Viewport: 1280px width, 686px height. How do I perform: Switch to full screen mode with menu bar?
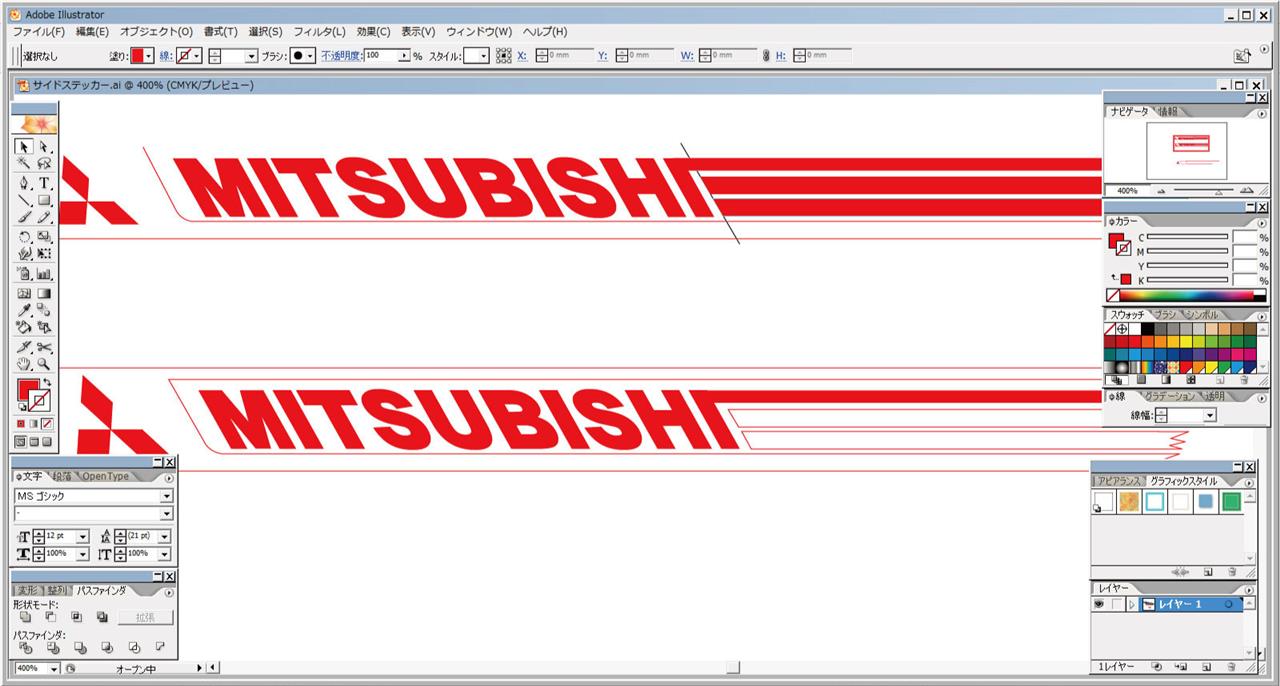34,441
